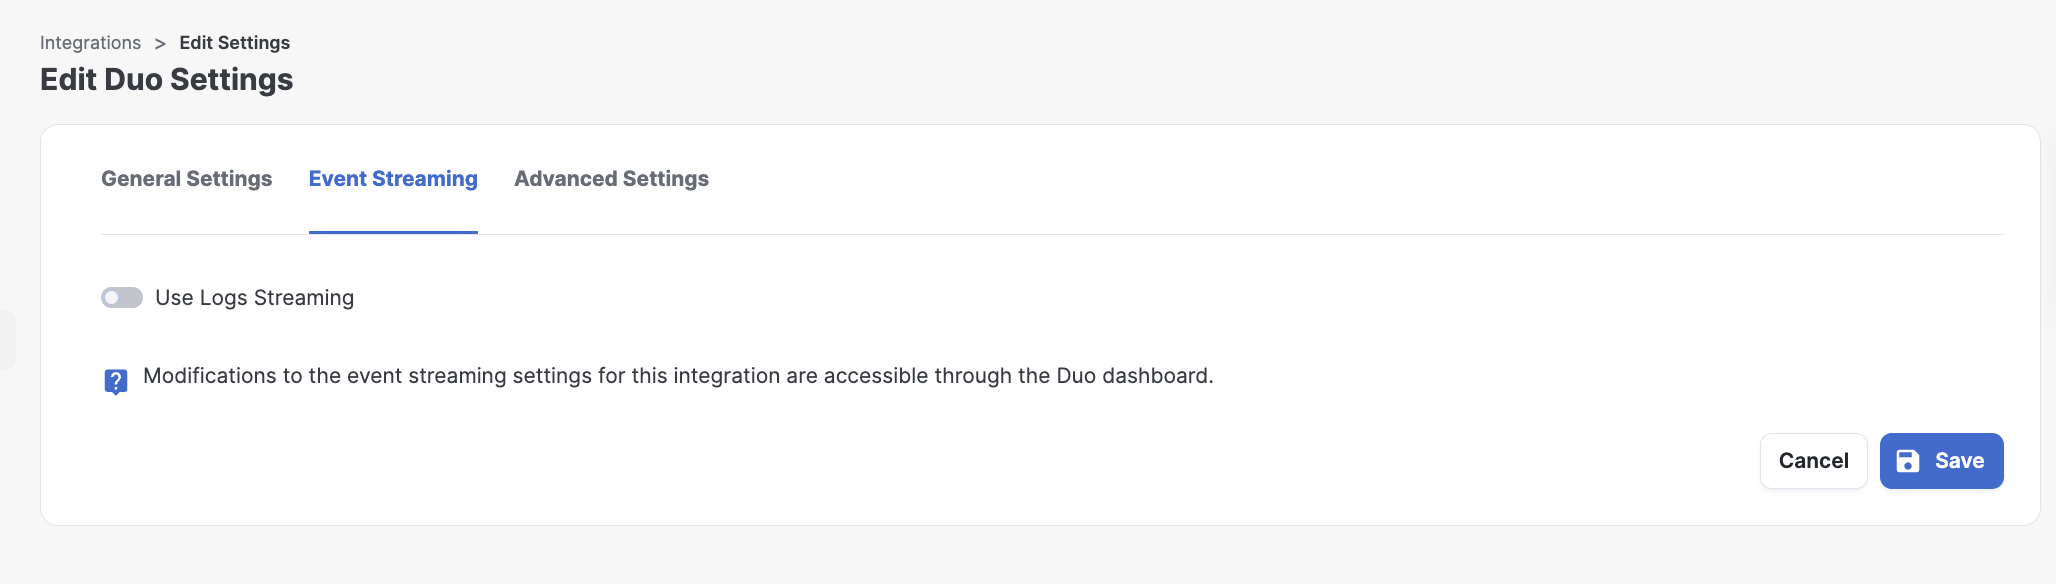The height and width of the screenshot is (584, 2056).
Task: Open the General Settings tab
Action: pos(187,179)
